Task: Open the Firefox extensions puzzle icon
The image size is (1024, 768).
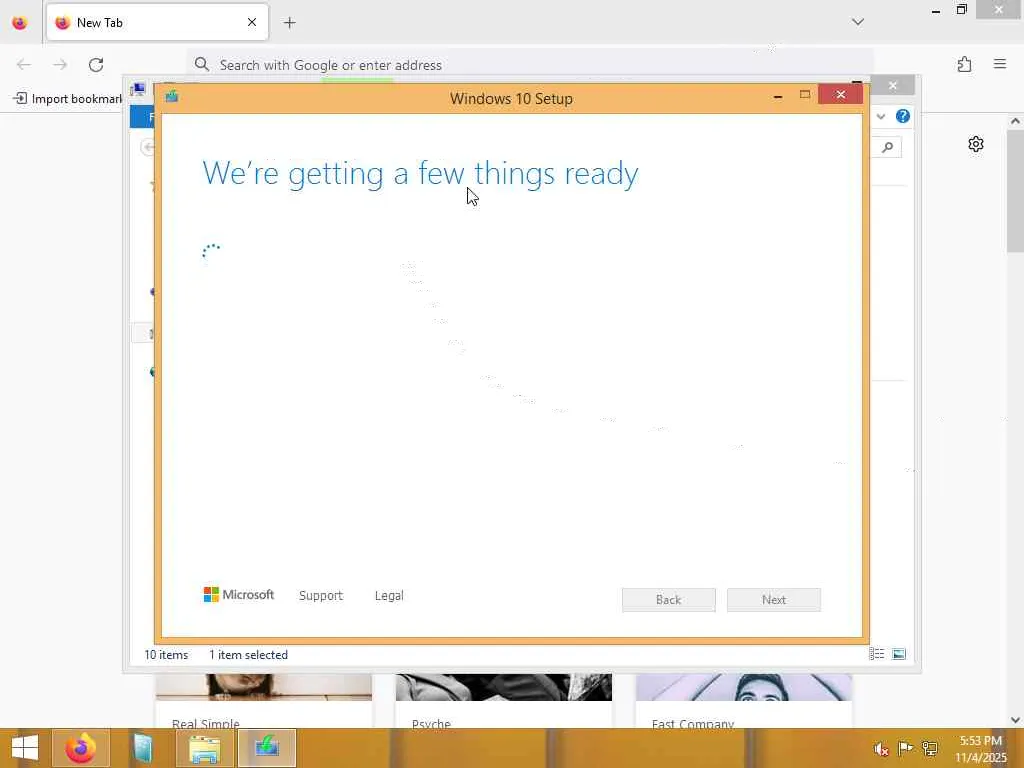Action: pos(965,64)
